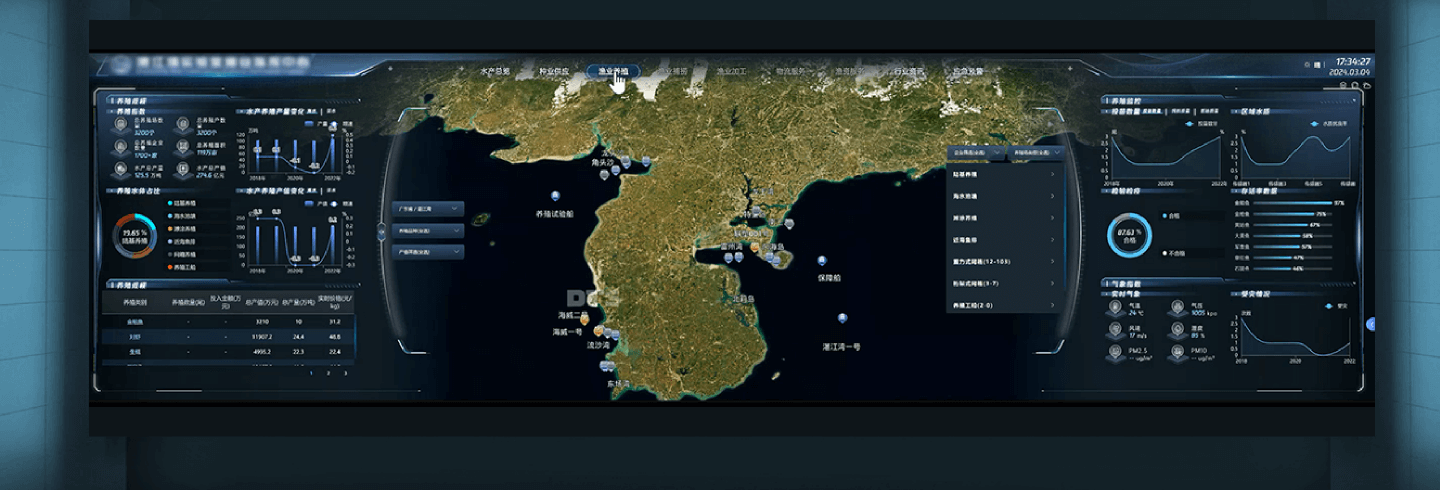Switch to the 种业供应 tab
The image size is (1440, 490).
pos(554,72)
